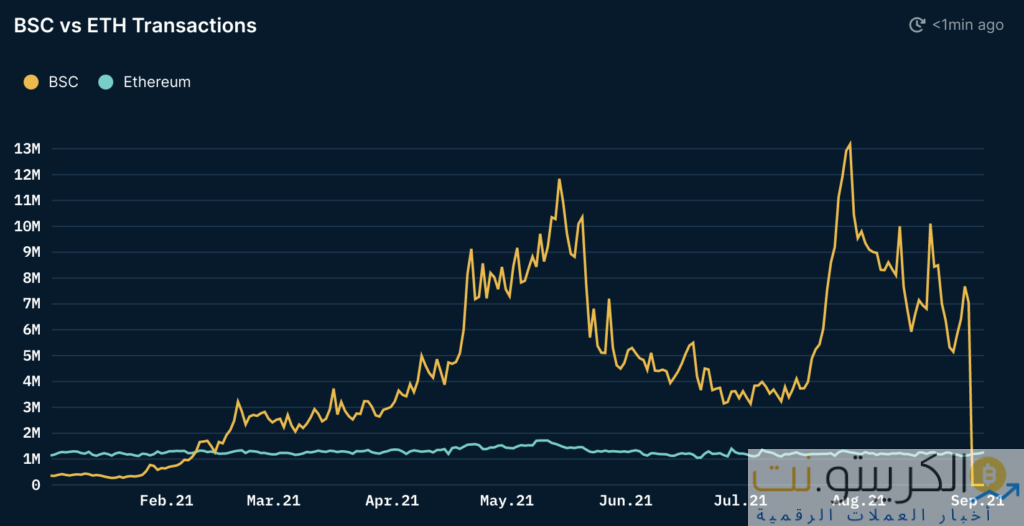Select the Jun.21 x-axis label
Viewport: 1024px width, 526px height.
click(x=626, y=501)
